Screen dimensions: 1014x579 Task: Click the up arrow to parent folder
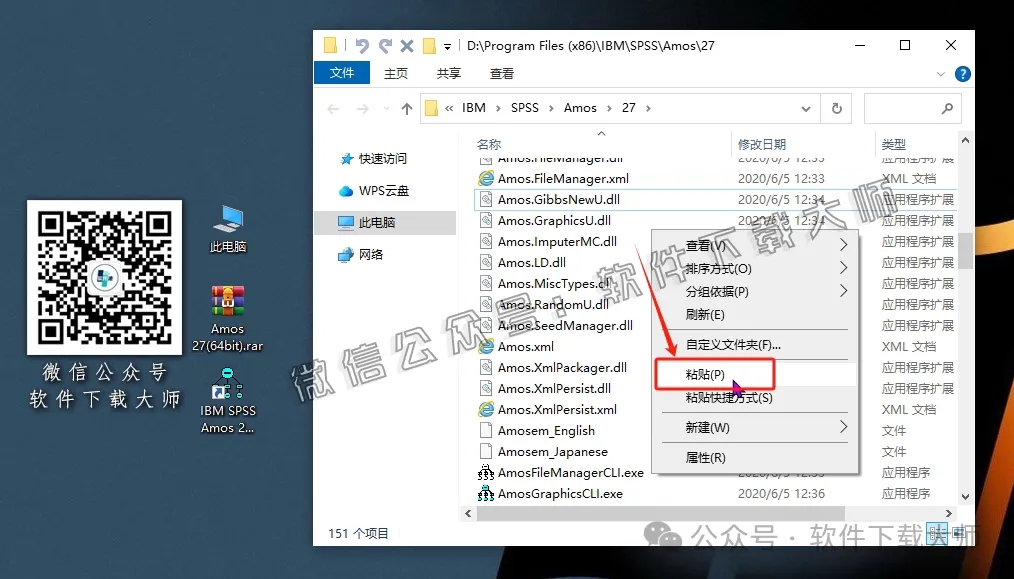click(409, 107)
